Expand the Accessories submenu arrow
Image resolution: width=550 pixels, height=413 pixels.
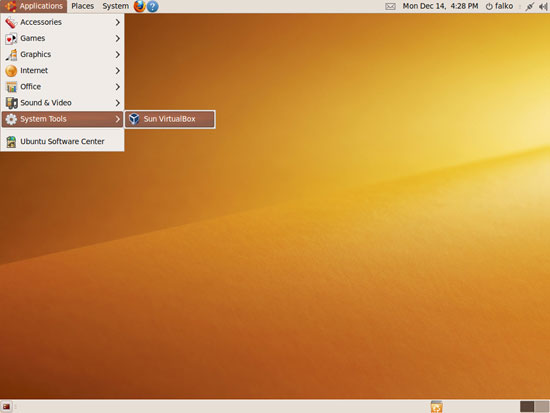click(118, 22)
